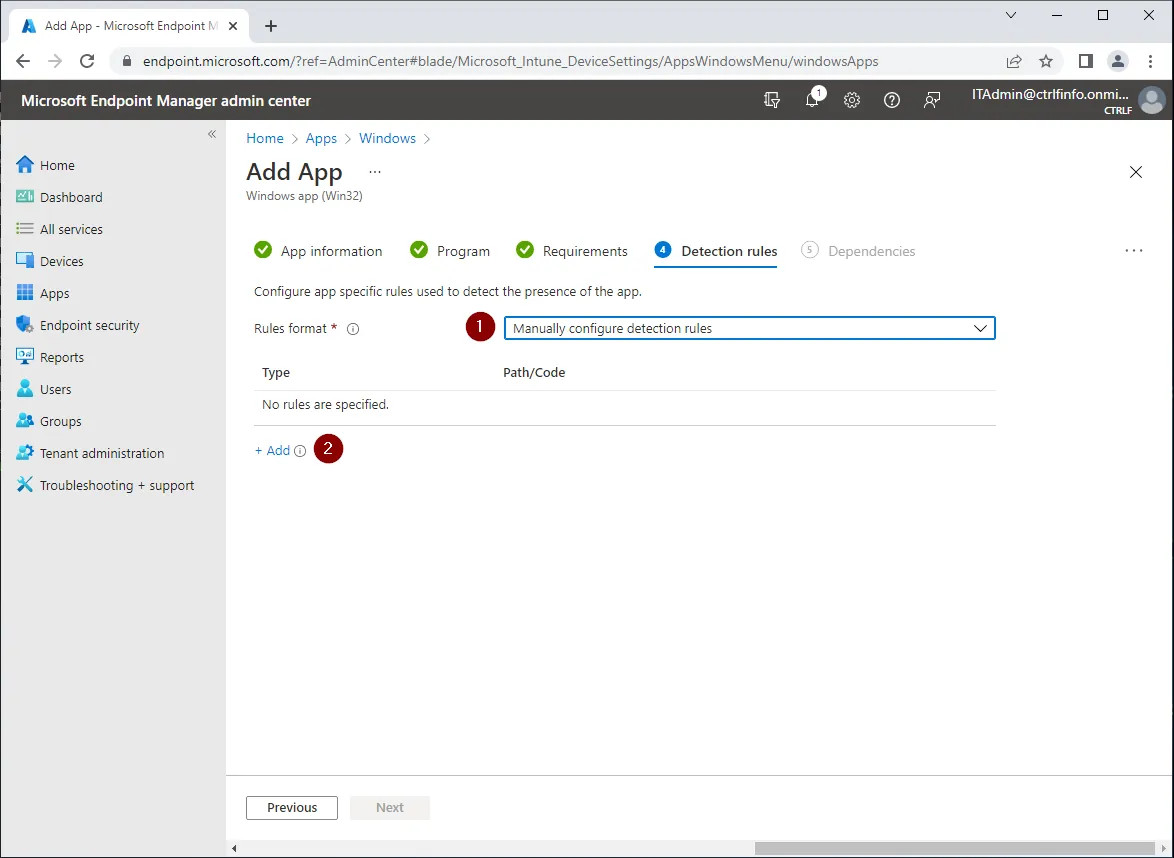Reload the browser page
This screenshot has height=858, width=1174.
87,61
